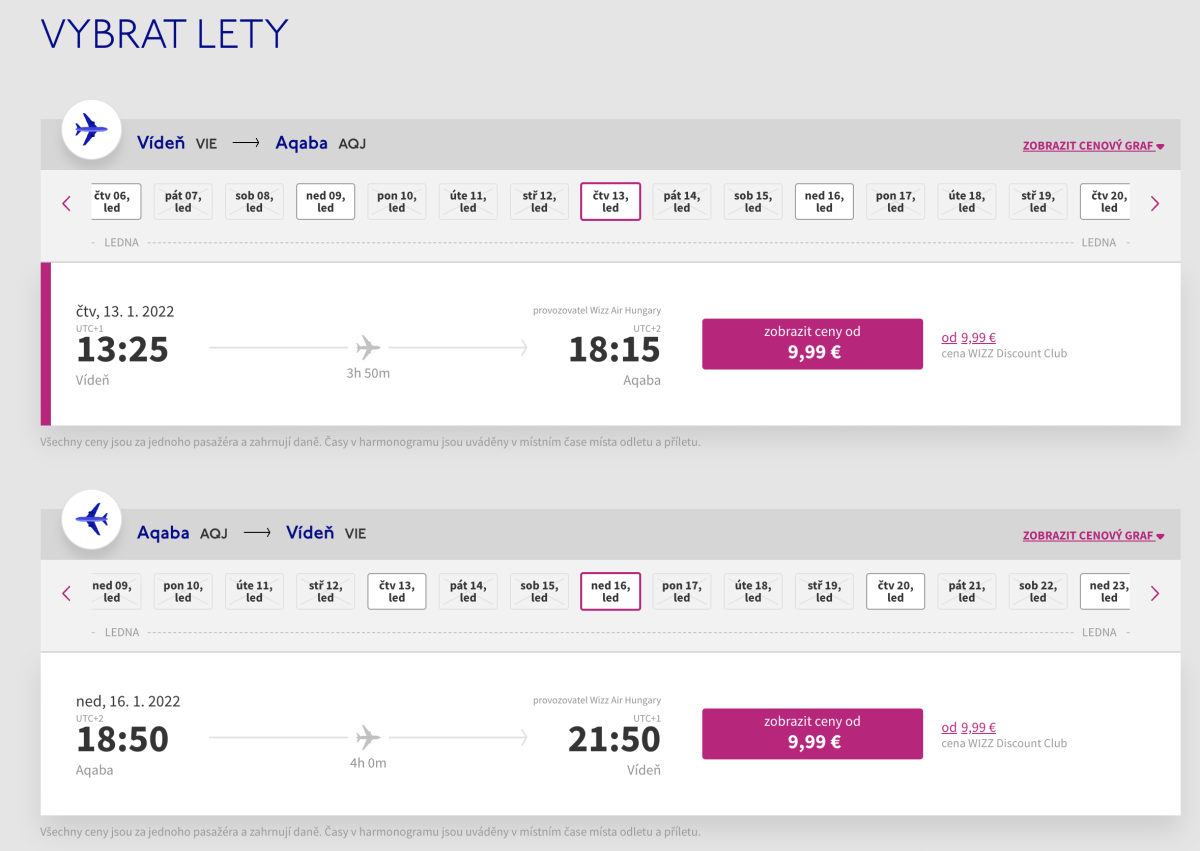
Task: Click the outbound Vídeň–Aqaba plane logo icon
Action: pos(91,129)
